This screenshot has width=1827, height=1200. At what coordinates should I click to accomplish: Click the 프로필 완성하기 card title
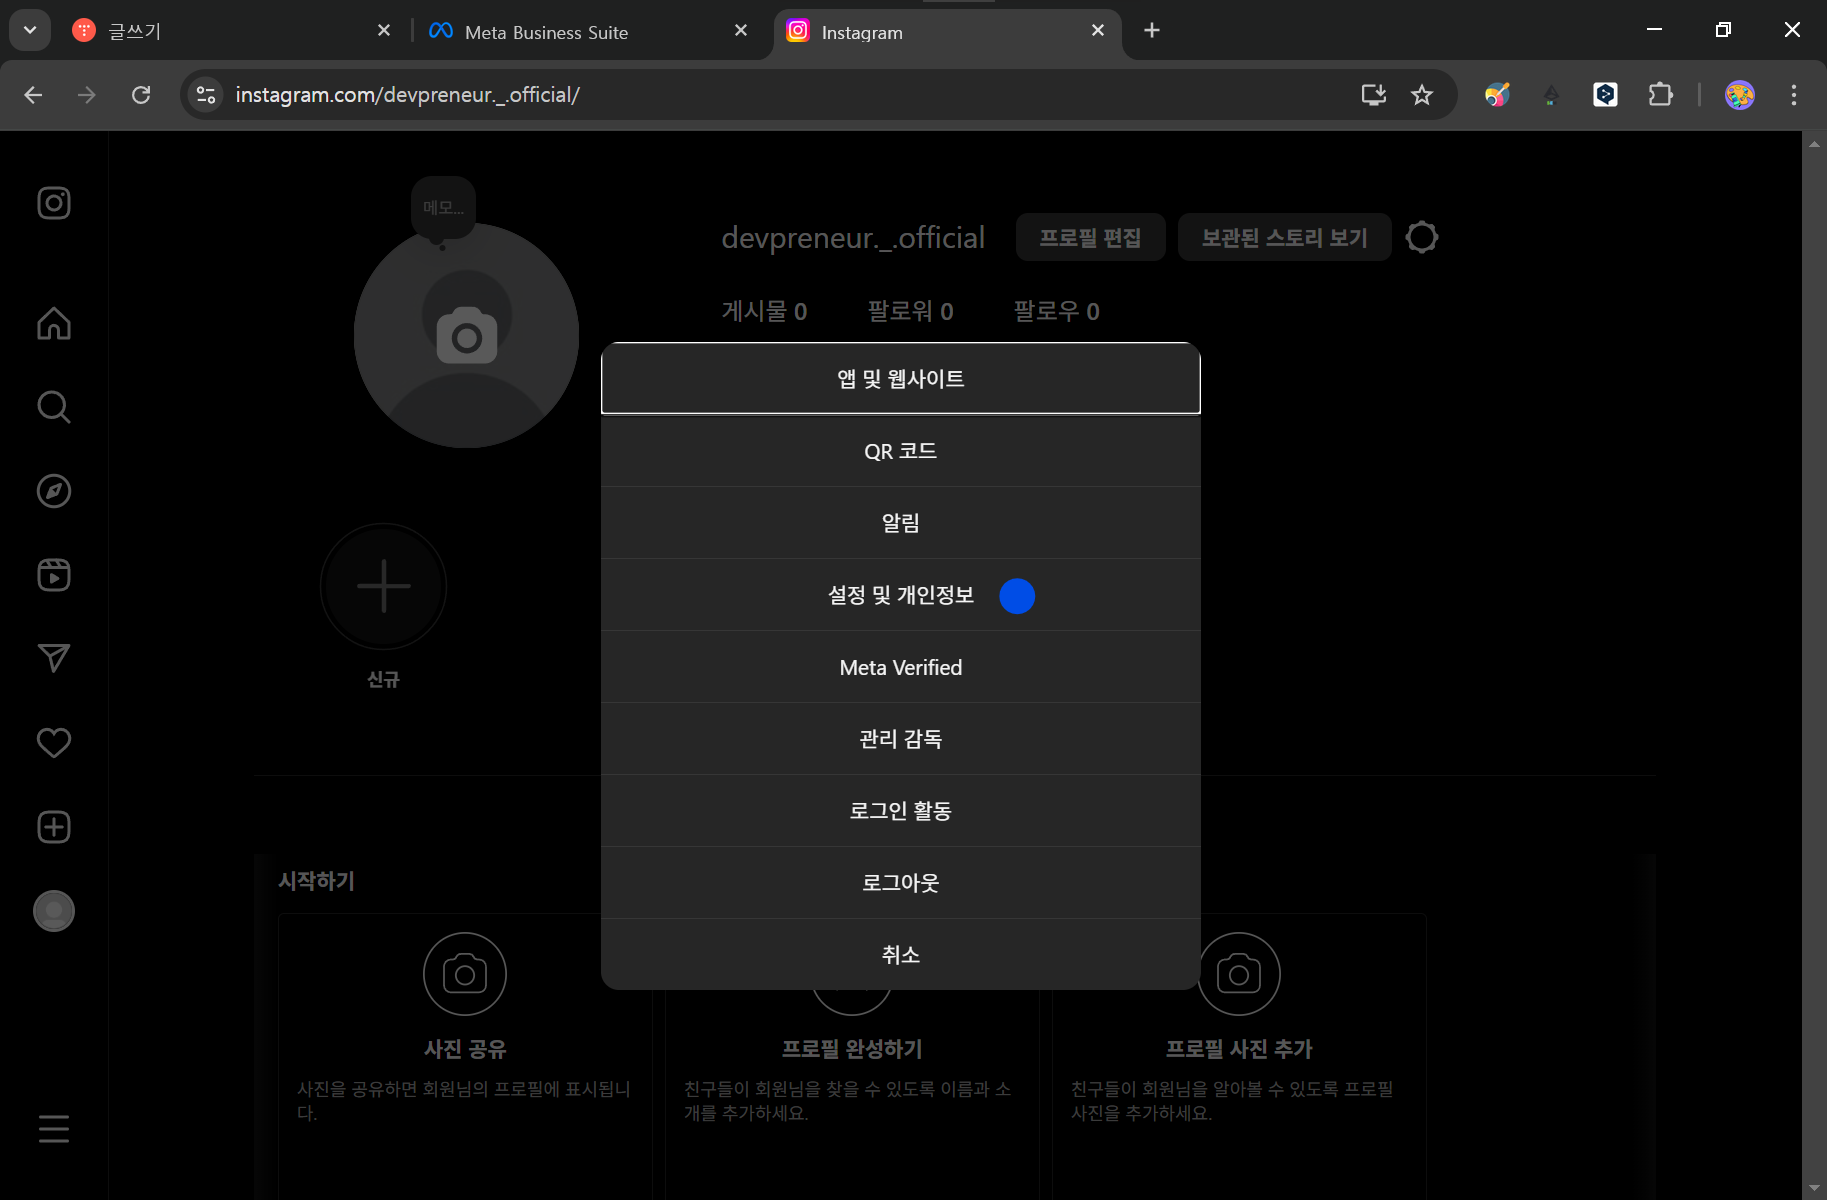[x=852, y=1049]
